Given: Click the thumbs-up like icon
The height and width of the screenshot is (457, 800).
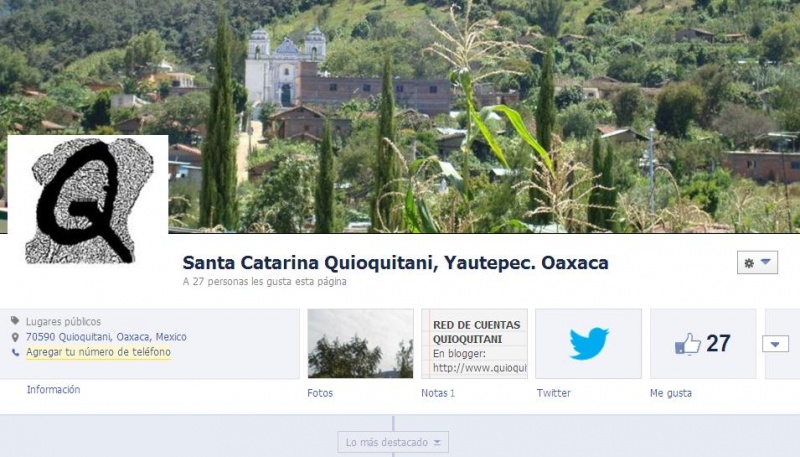Looking at the screenshot, I should (687, 344).
